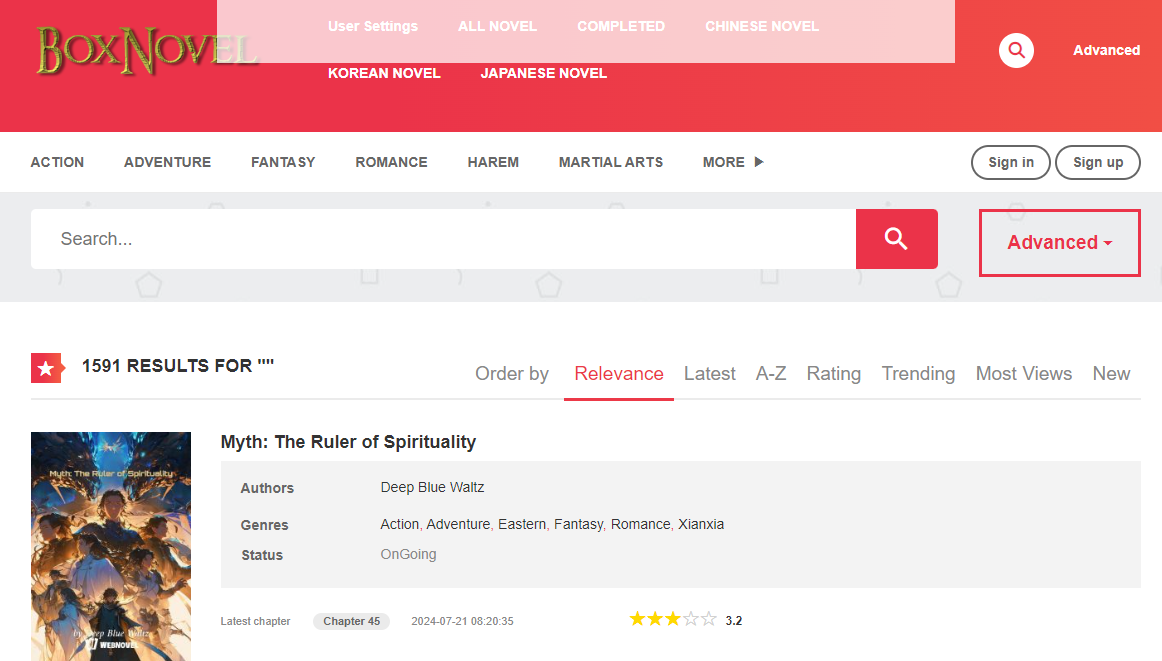1162x661 pixels.
Task: Open the novel cover thumbnail
Action: tap(111, 546)
